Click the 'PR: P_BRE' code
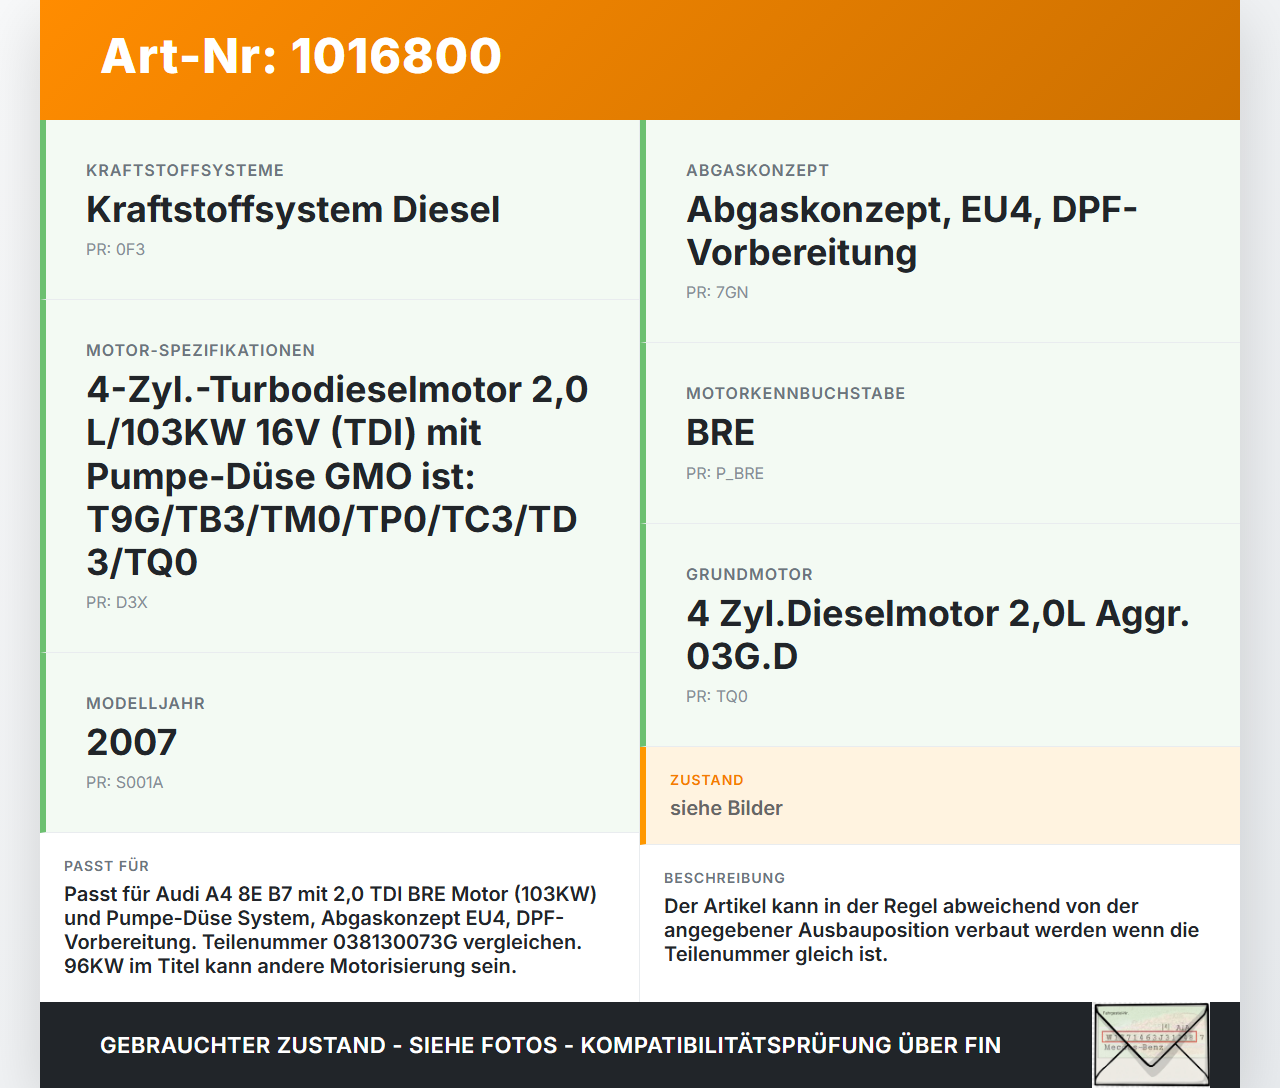The image size is (1280, 1089). coord(724,474)
